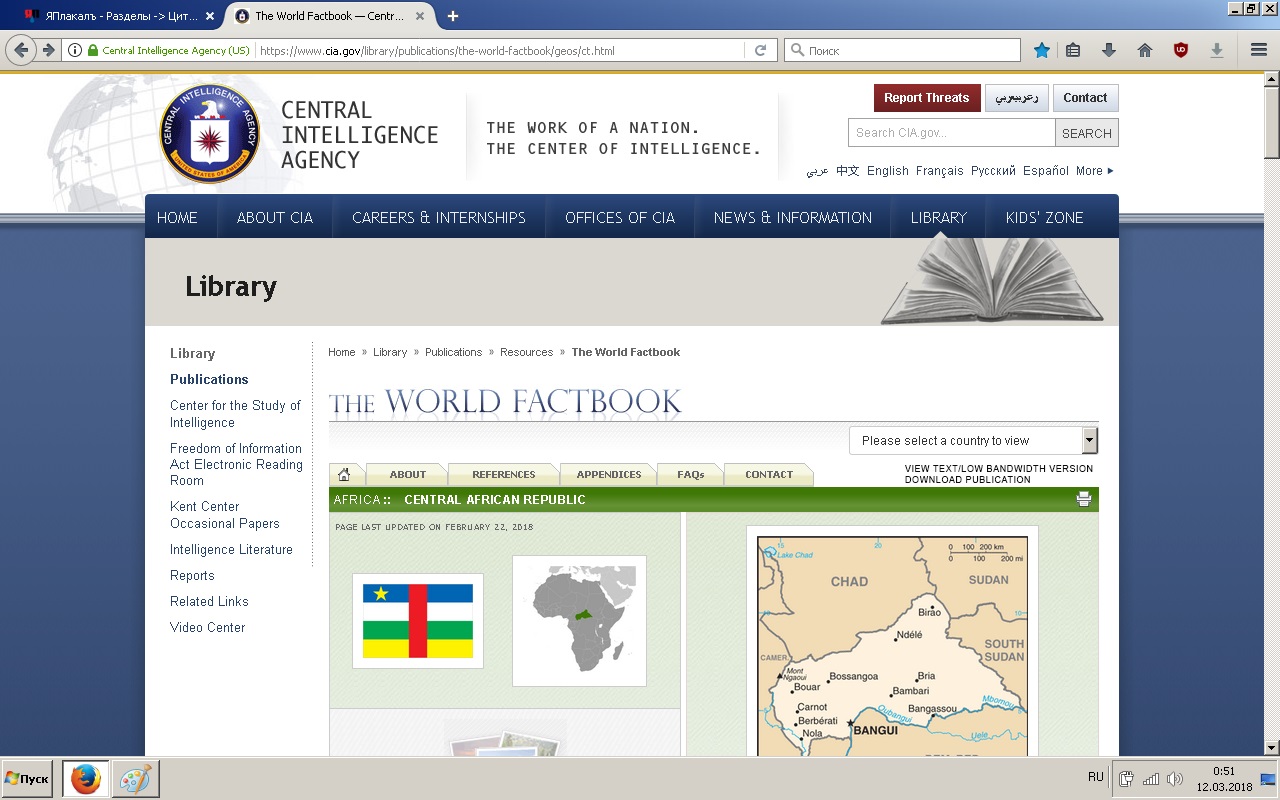Click the CIA seal logo
This screenshot has width=1280, height=800.
[210, 133]
